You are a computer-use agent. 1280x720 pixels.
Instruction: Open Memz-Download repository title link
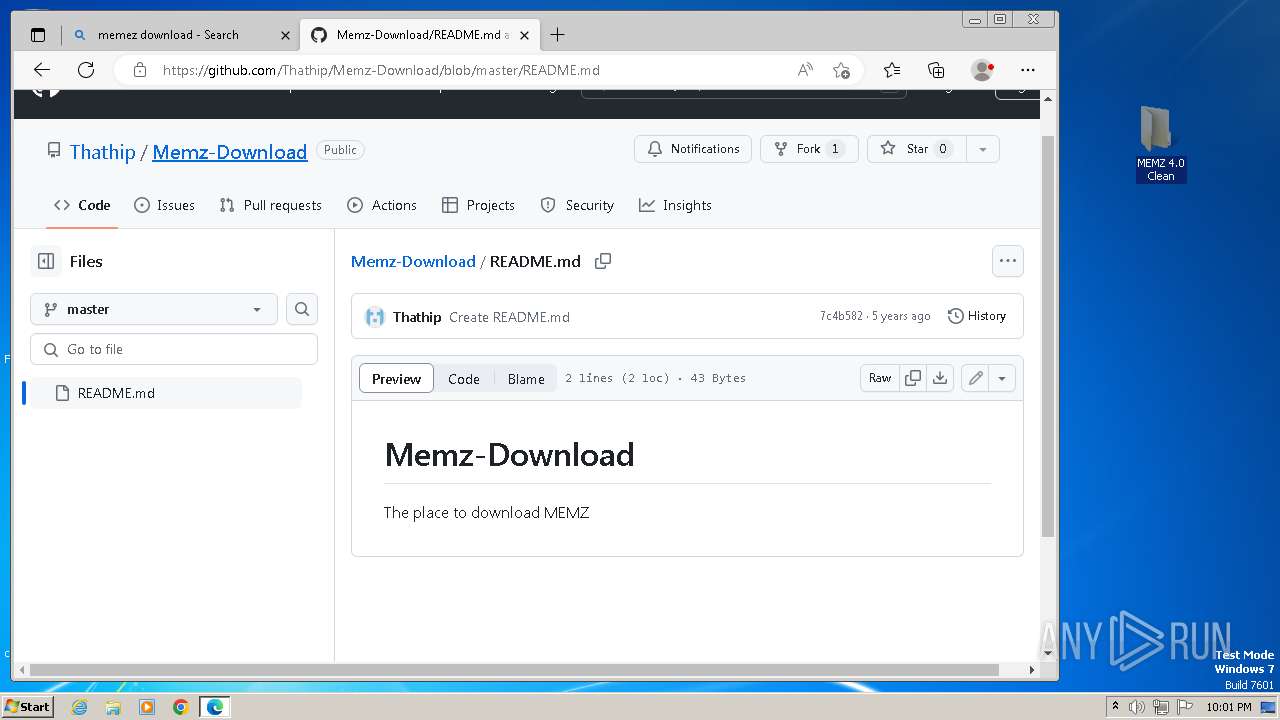point(229,152)
